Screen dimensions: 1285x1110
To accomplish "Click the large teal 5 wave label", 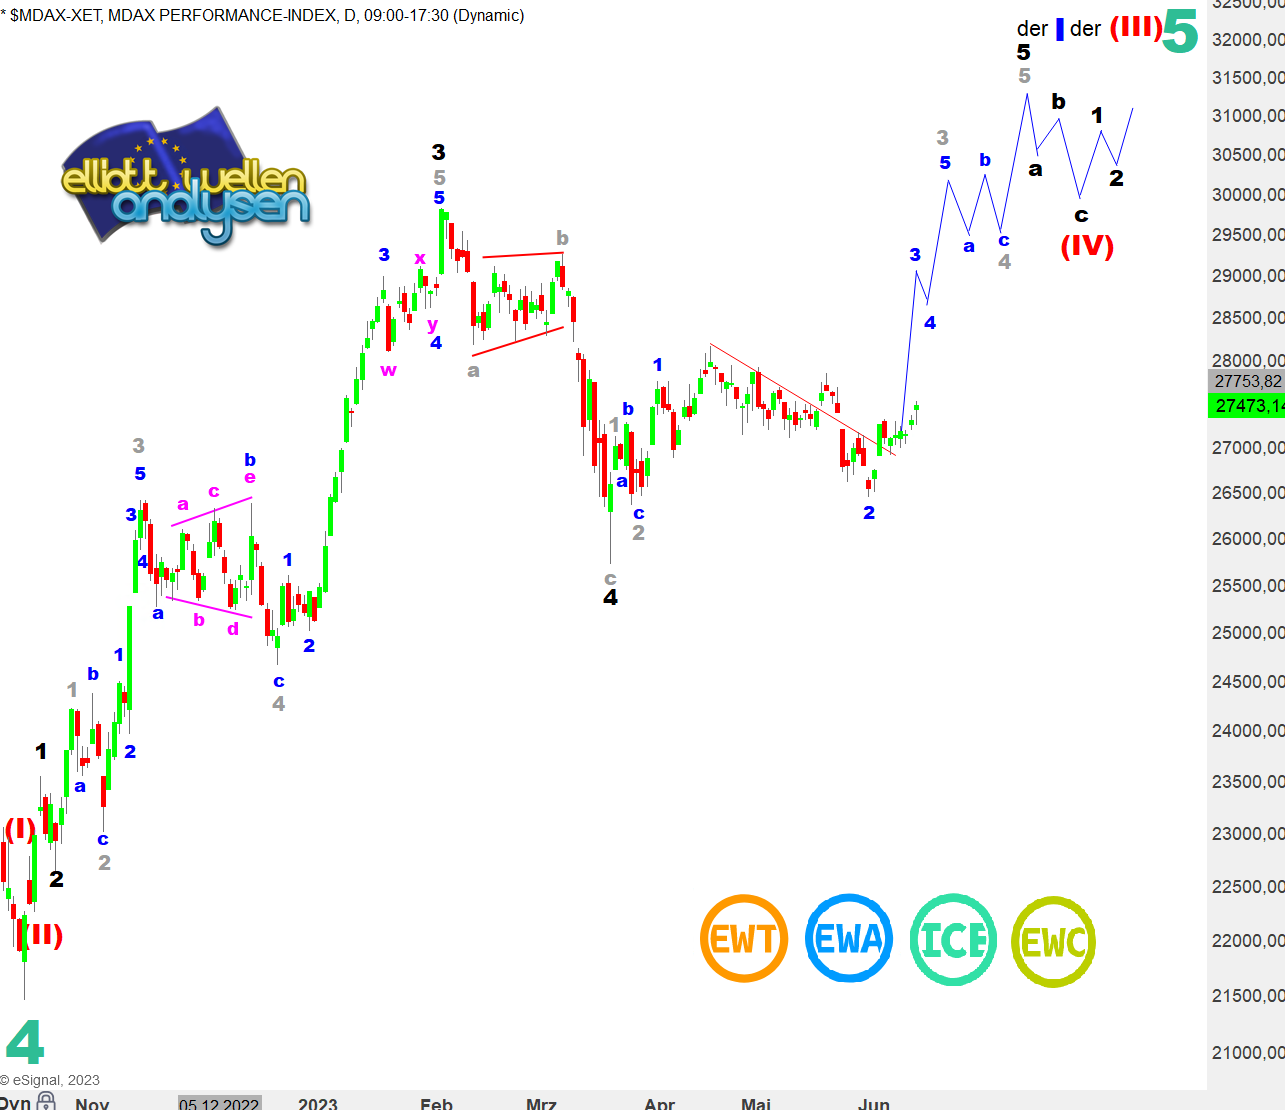I will (x=1180, y=32).
